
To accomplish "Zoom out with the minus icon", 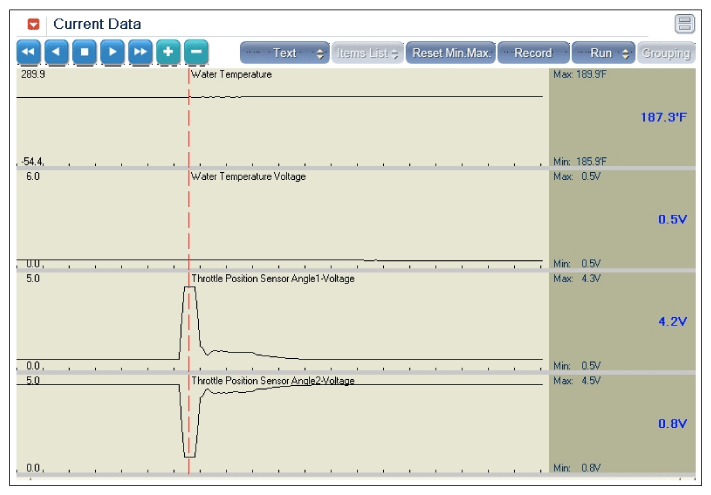I will point(196,52).
